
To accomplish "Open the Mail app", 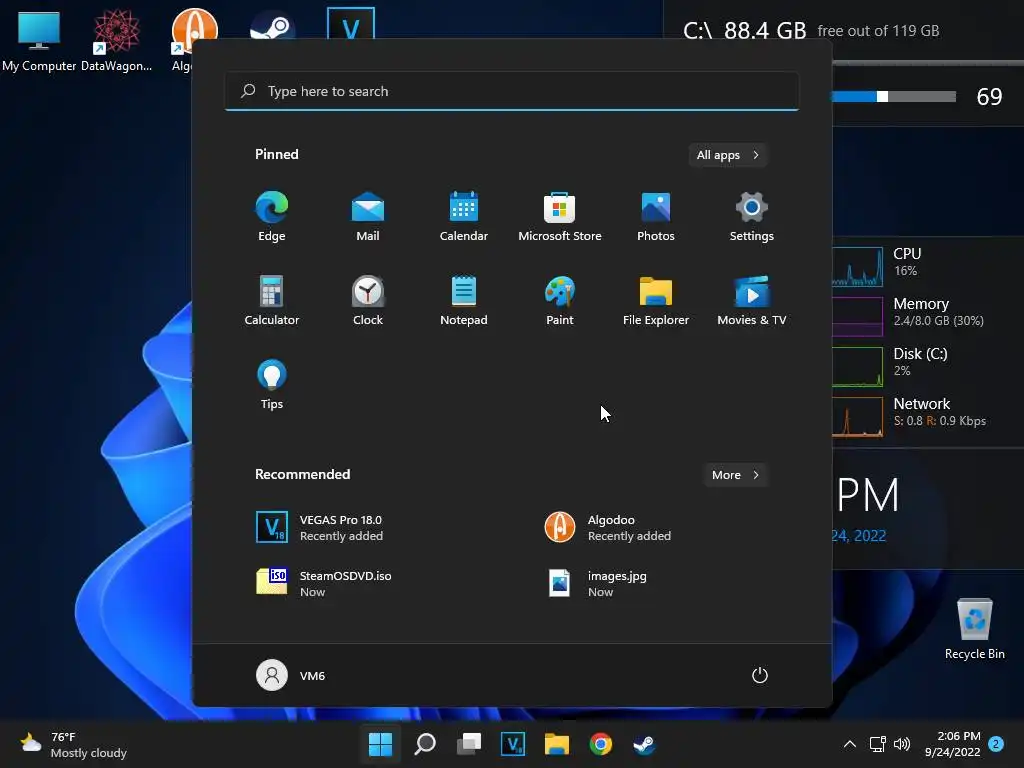I will (368, 217).
